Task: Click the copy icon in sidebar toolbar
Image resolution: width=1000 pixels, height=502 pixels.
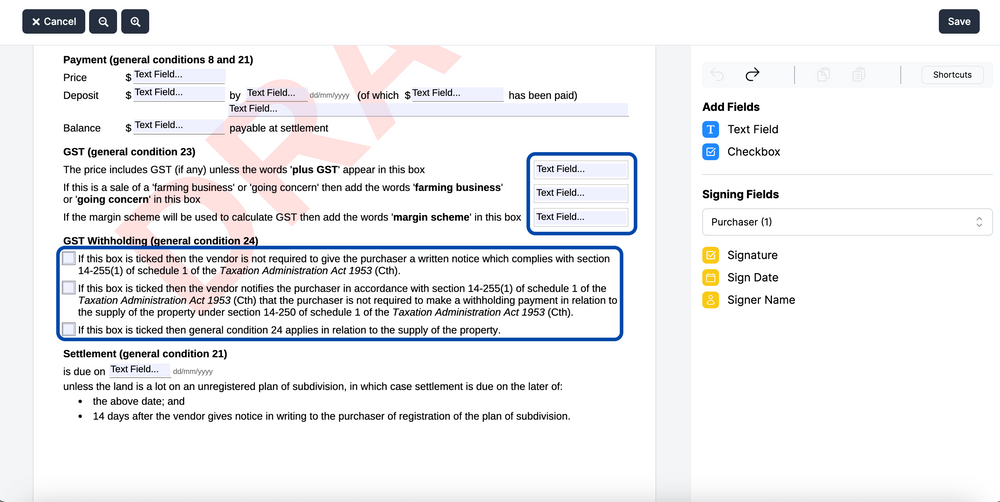Action: pyautogui.click(x=823, y=75)
